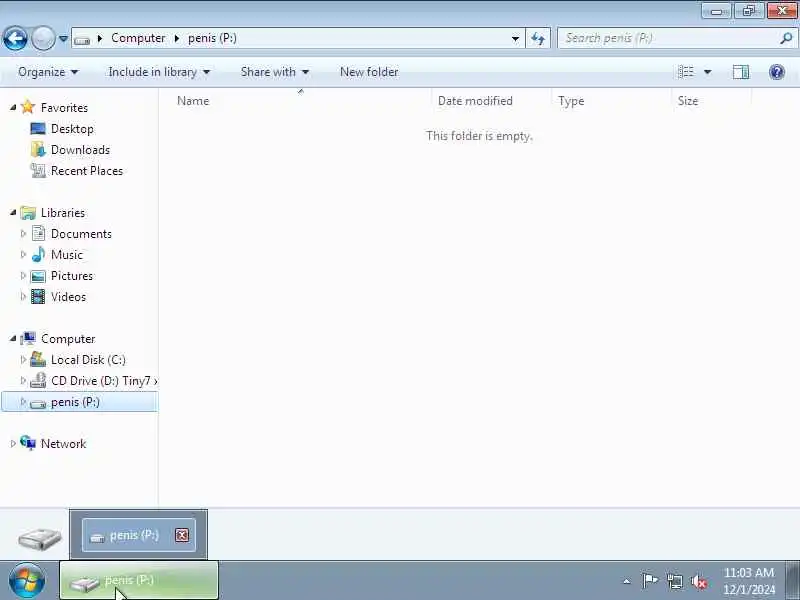Image resolution: width=800 pixels, height=600 pixels.
Task: Expand the Music library
Action: pos(23,255)
